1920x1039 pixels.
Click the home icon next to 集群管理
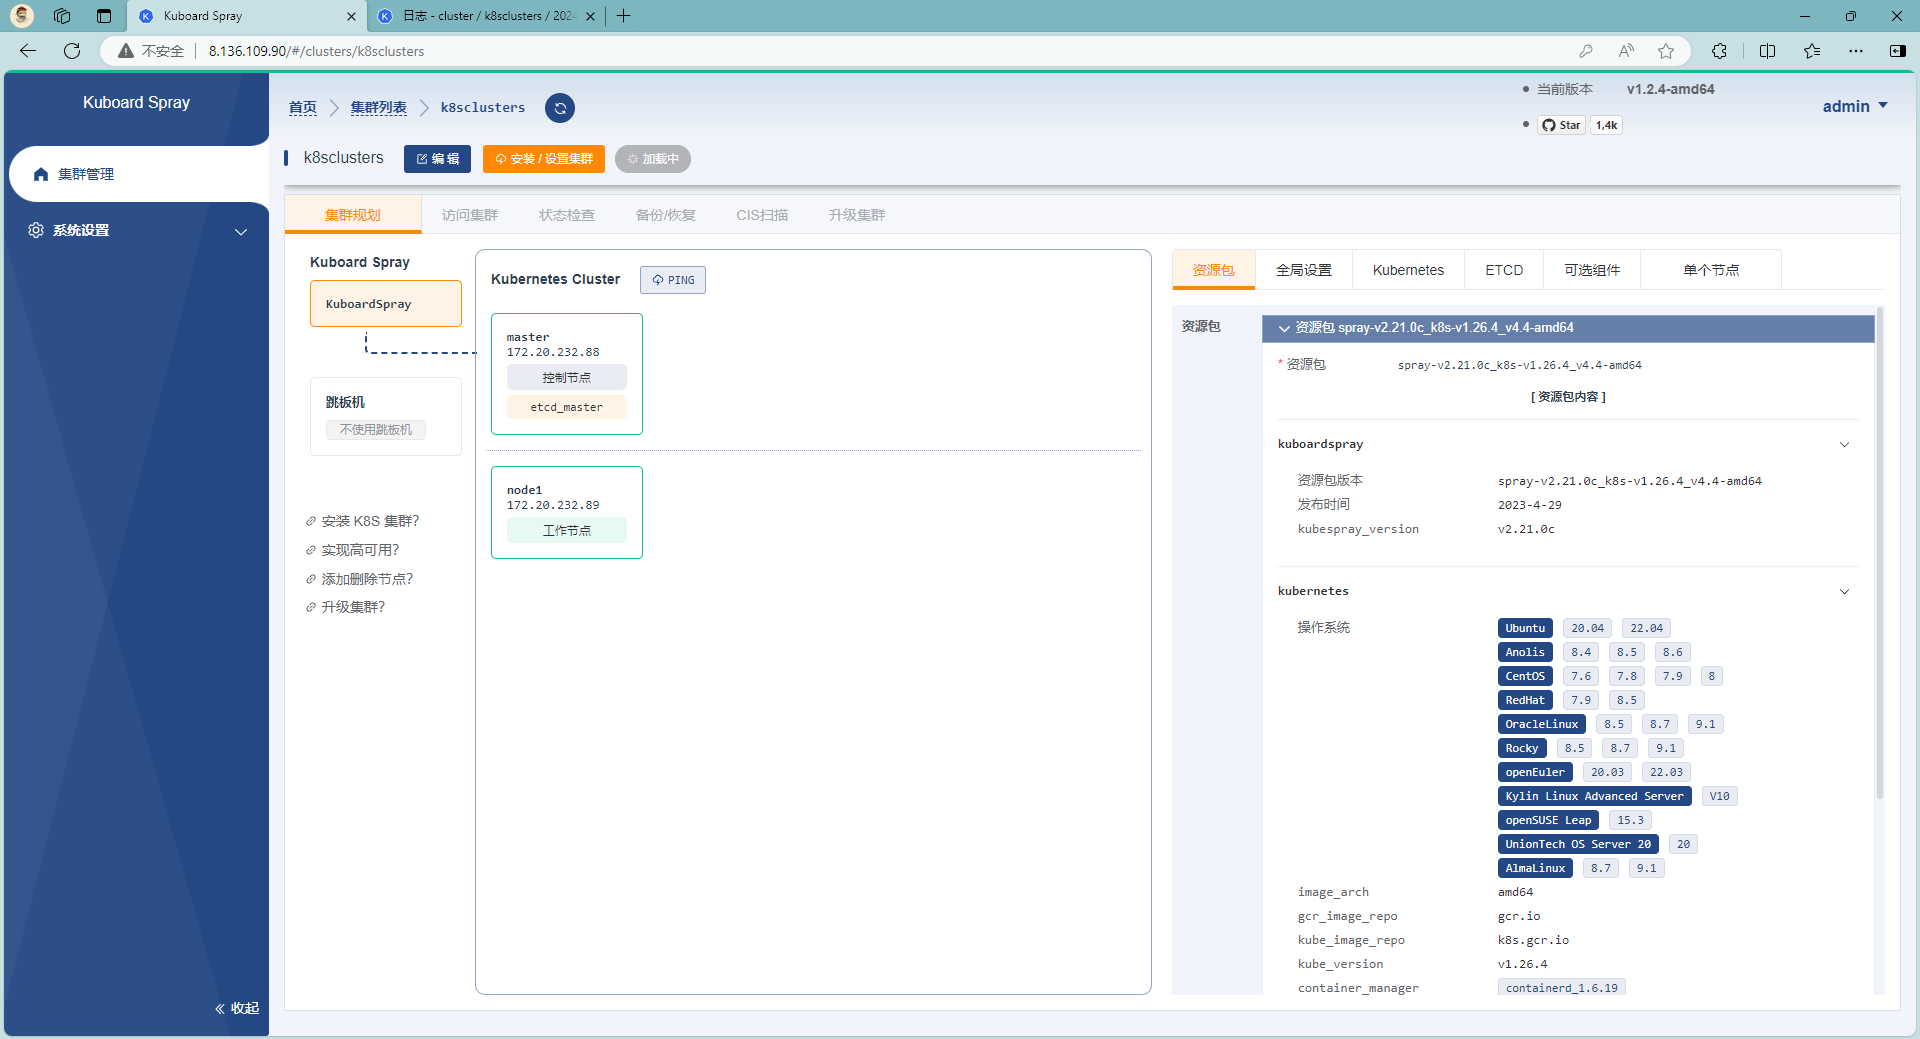[41, 174]
